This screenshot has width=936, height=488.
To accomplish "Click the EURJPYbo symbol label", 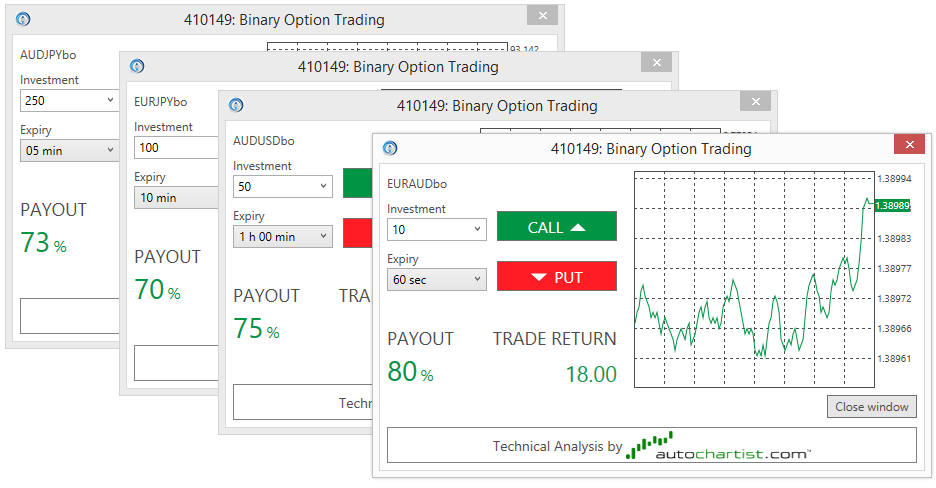I will point(161,102).
